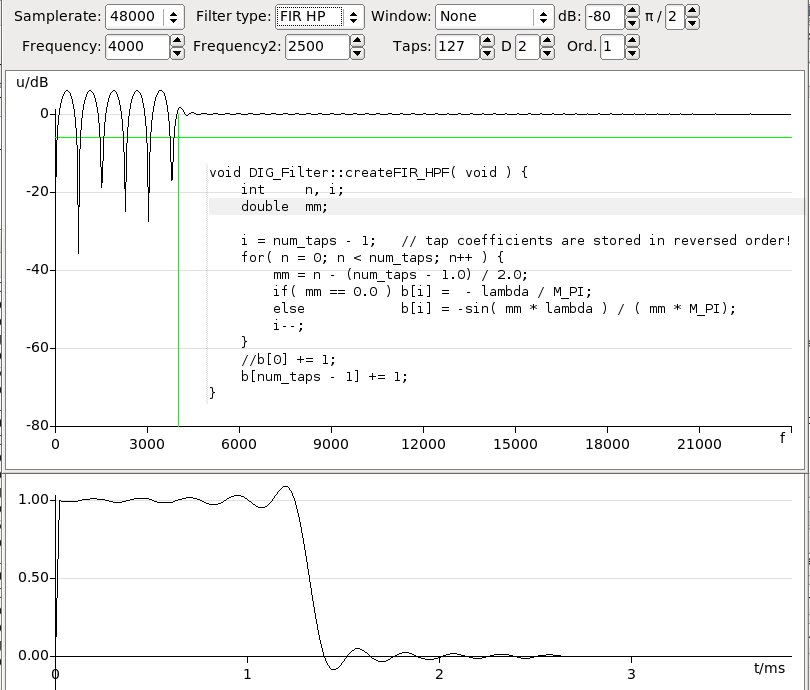The image size is (810, 690).
Task: Select None text in Window box
Action: 458,17
